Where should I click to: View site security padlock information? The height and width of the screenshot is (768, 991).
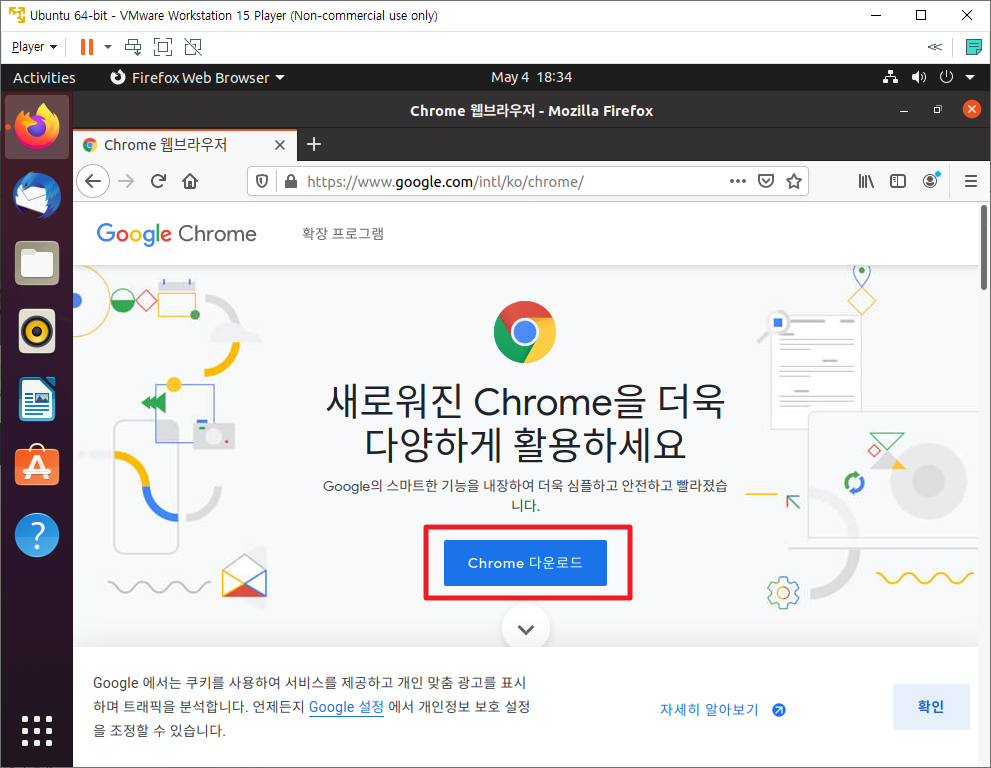291,181
